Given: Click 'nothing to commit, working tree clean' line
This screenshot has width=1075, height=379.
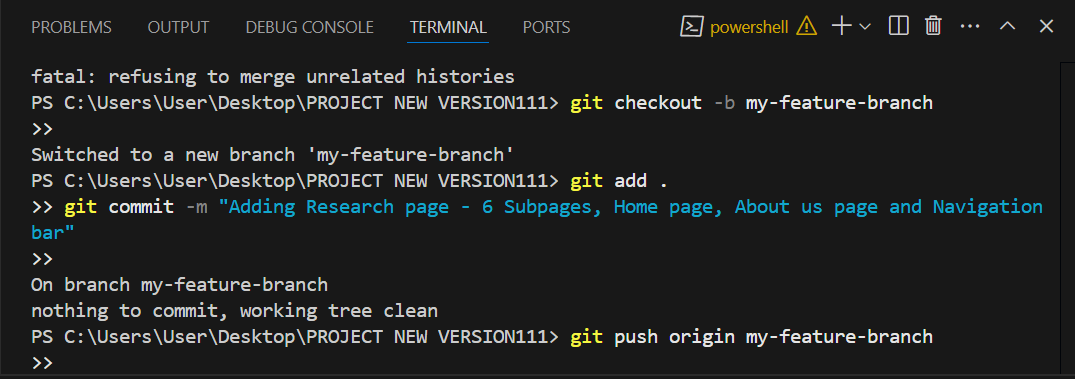Looking at the screenshot, I should (x=234, y=311).
